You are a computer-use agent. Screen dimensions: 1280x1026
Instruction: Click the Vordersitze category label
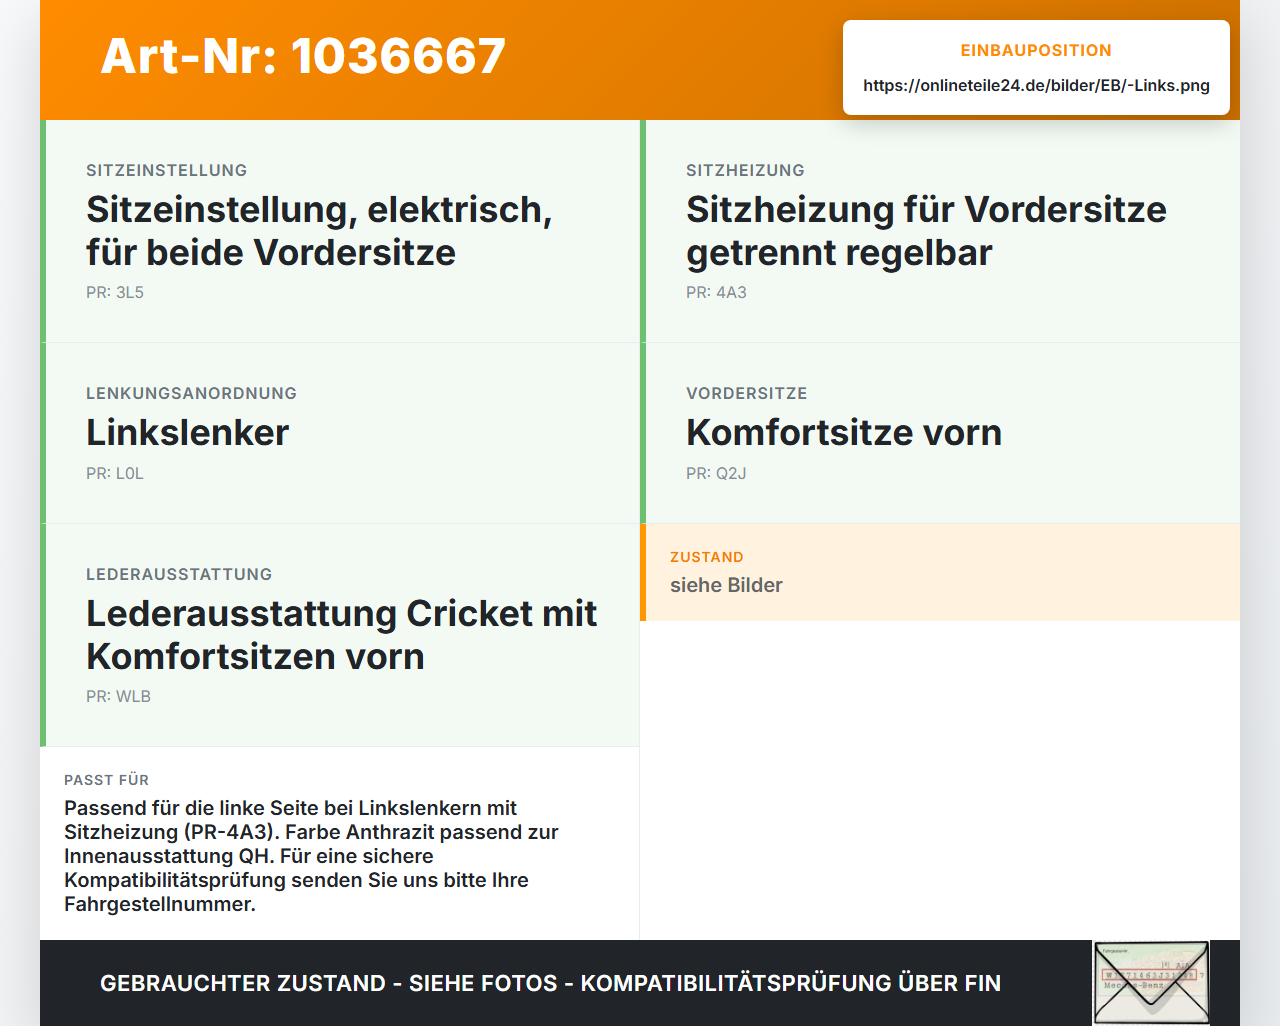tap(746, 393)
